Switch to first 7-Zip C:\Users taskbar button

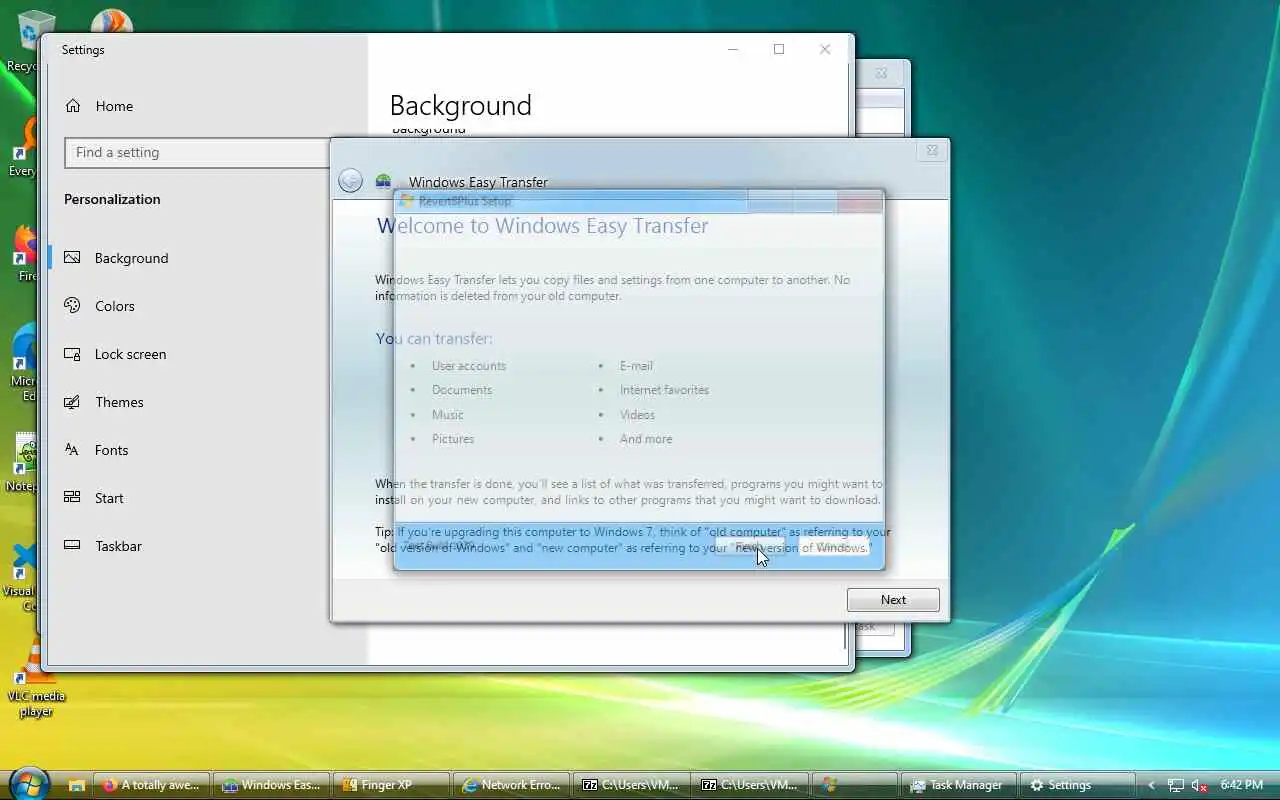coord(631,785)
